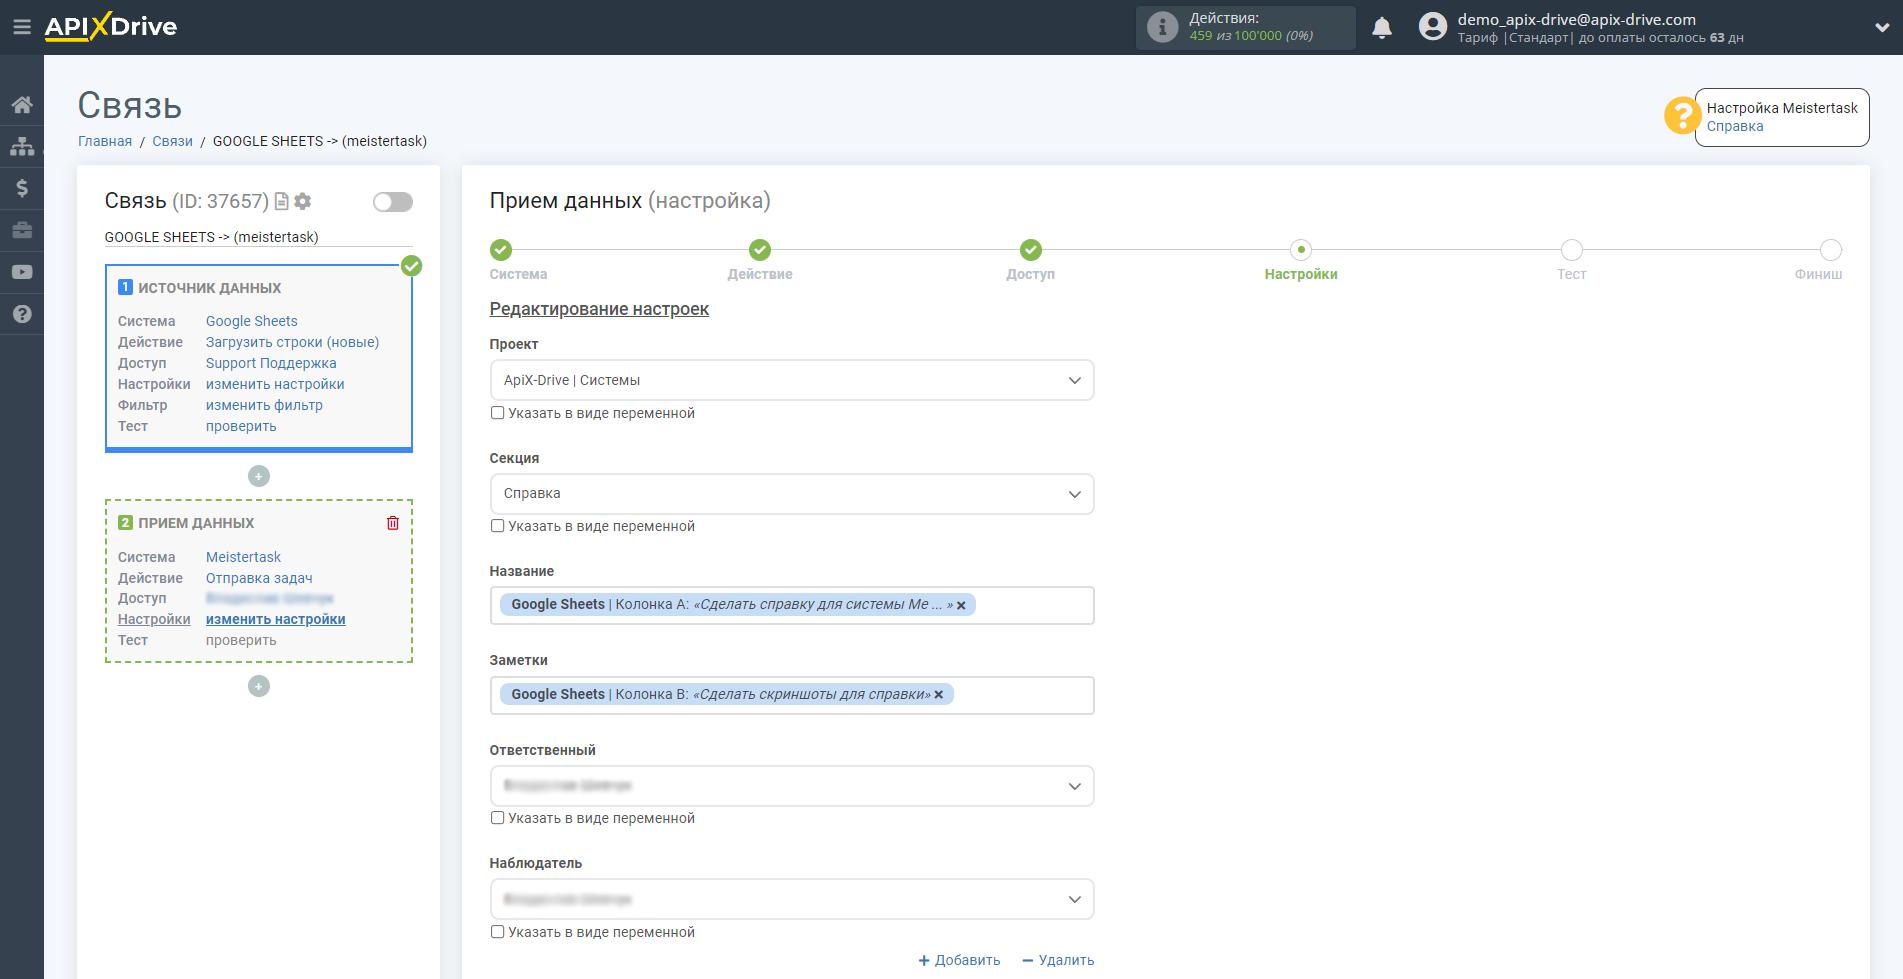Screen dimensions: 1903x979
Task: Go to the Система step
Action: pos(501,250)
